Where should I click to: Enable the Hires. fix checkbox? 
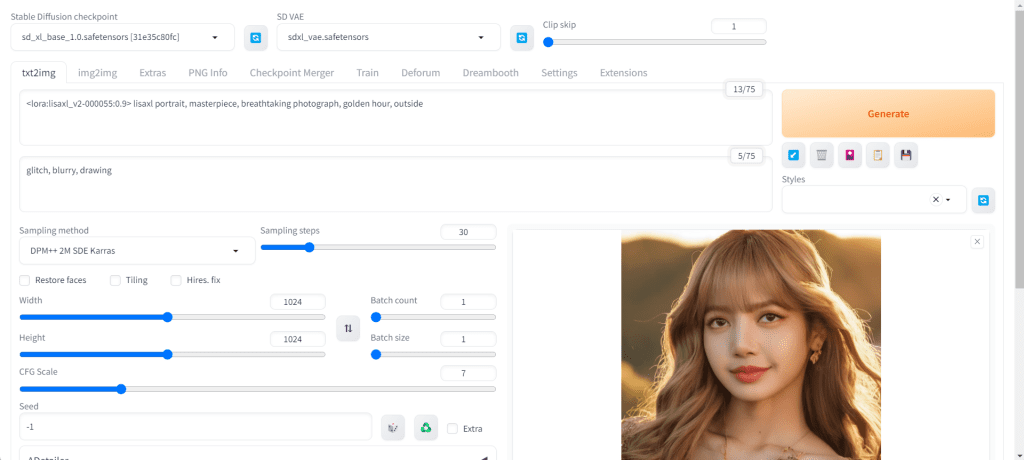point(176,280)
